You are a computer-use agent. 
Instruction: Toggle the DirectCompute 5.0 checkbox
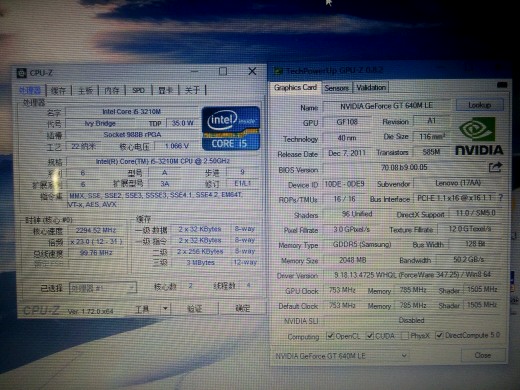pos(439,335)
